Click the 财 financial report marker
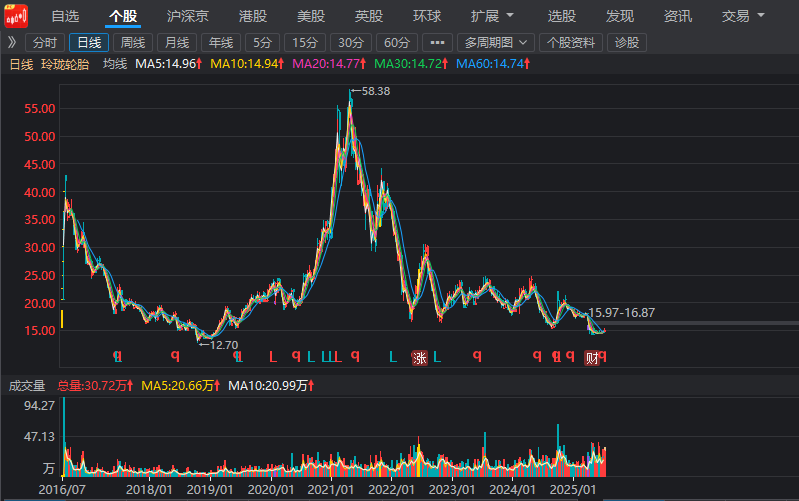 tap(591, 358)
